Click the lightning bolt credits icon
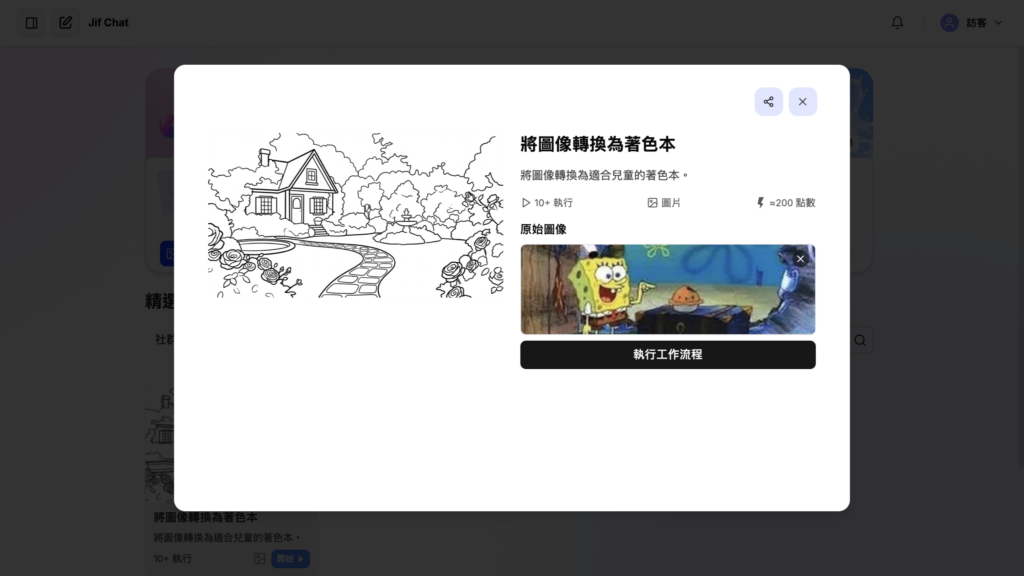Screen dimensions: 1024x576 760,203
